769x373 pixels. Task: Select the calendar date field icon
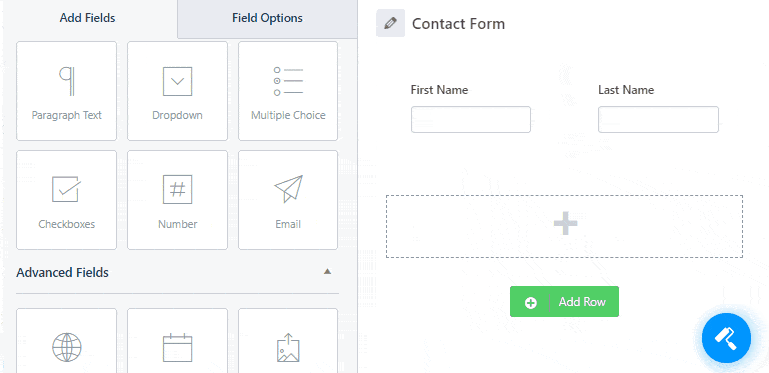177,348
